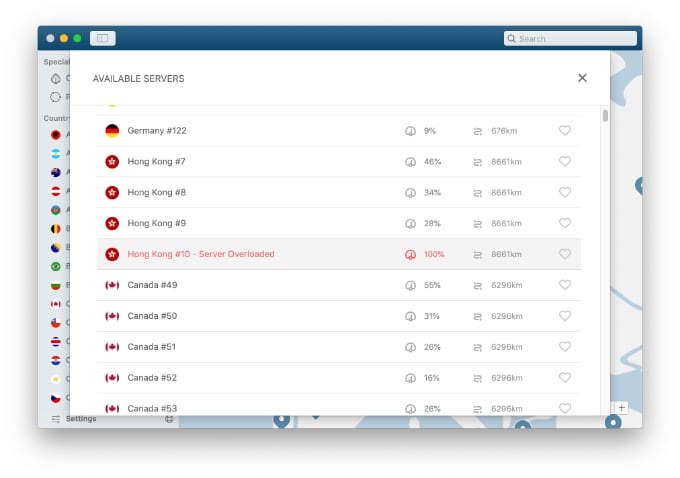Select Canada #50 server name

tap(152, 316)
